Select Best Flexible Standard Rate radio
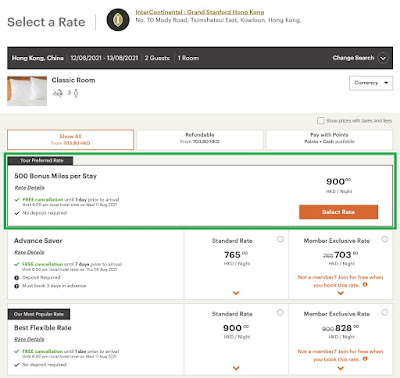 click(280, 312)
